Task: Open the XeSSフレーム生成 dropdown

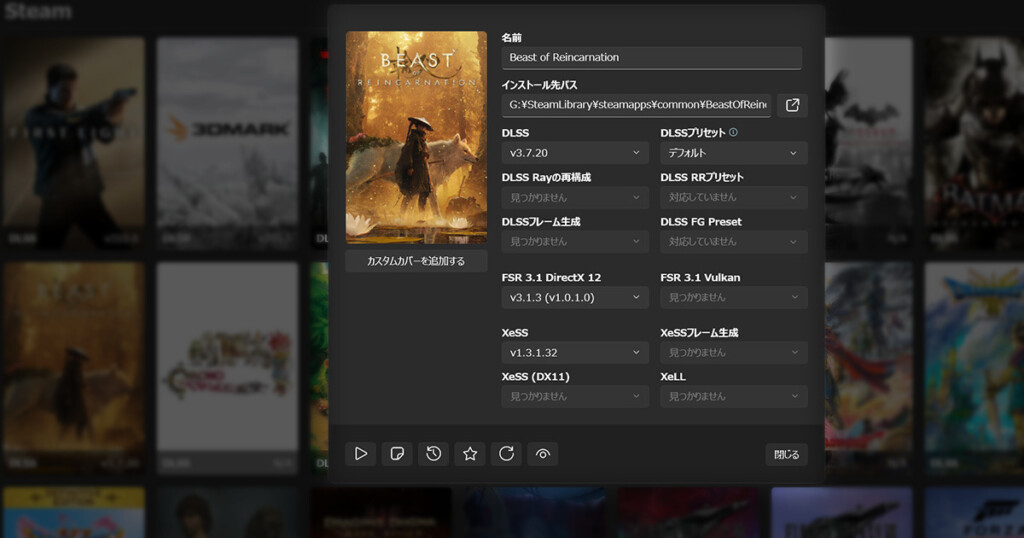Action: 733,353
